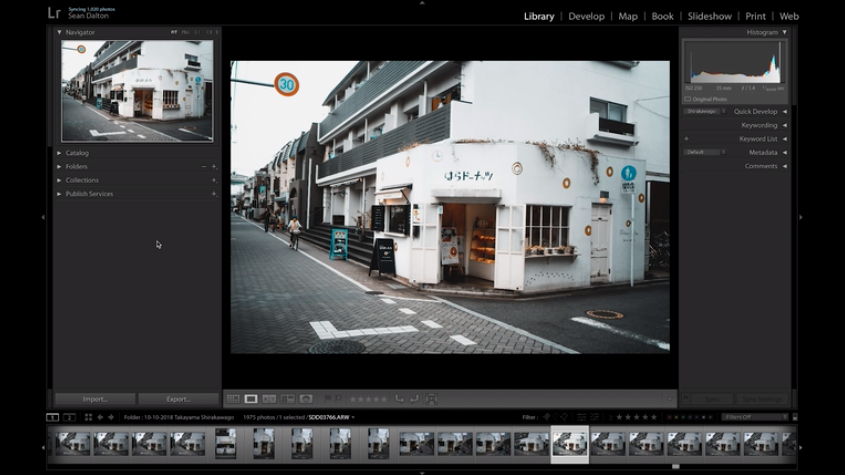Viewport: 845px width, 475px height.
Task: Click the Export button
Action: tap(178, 399)
